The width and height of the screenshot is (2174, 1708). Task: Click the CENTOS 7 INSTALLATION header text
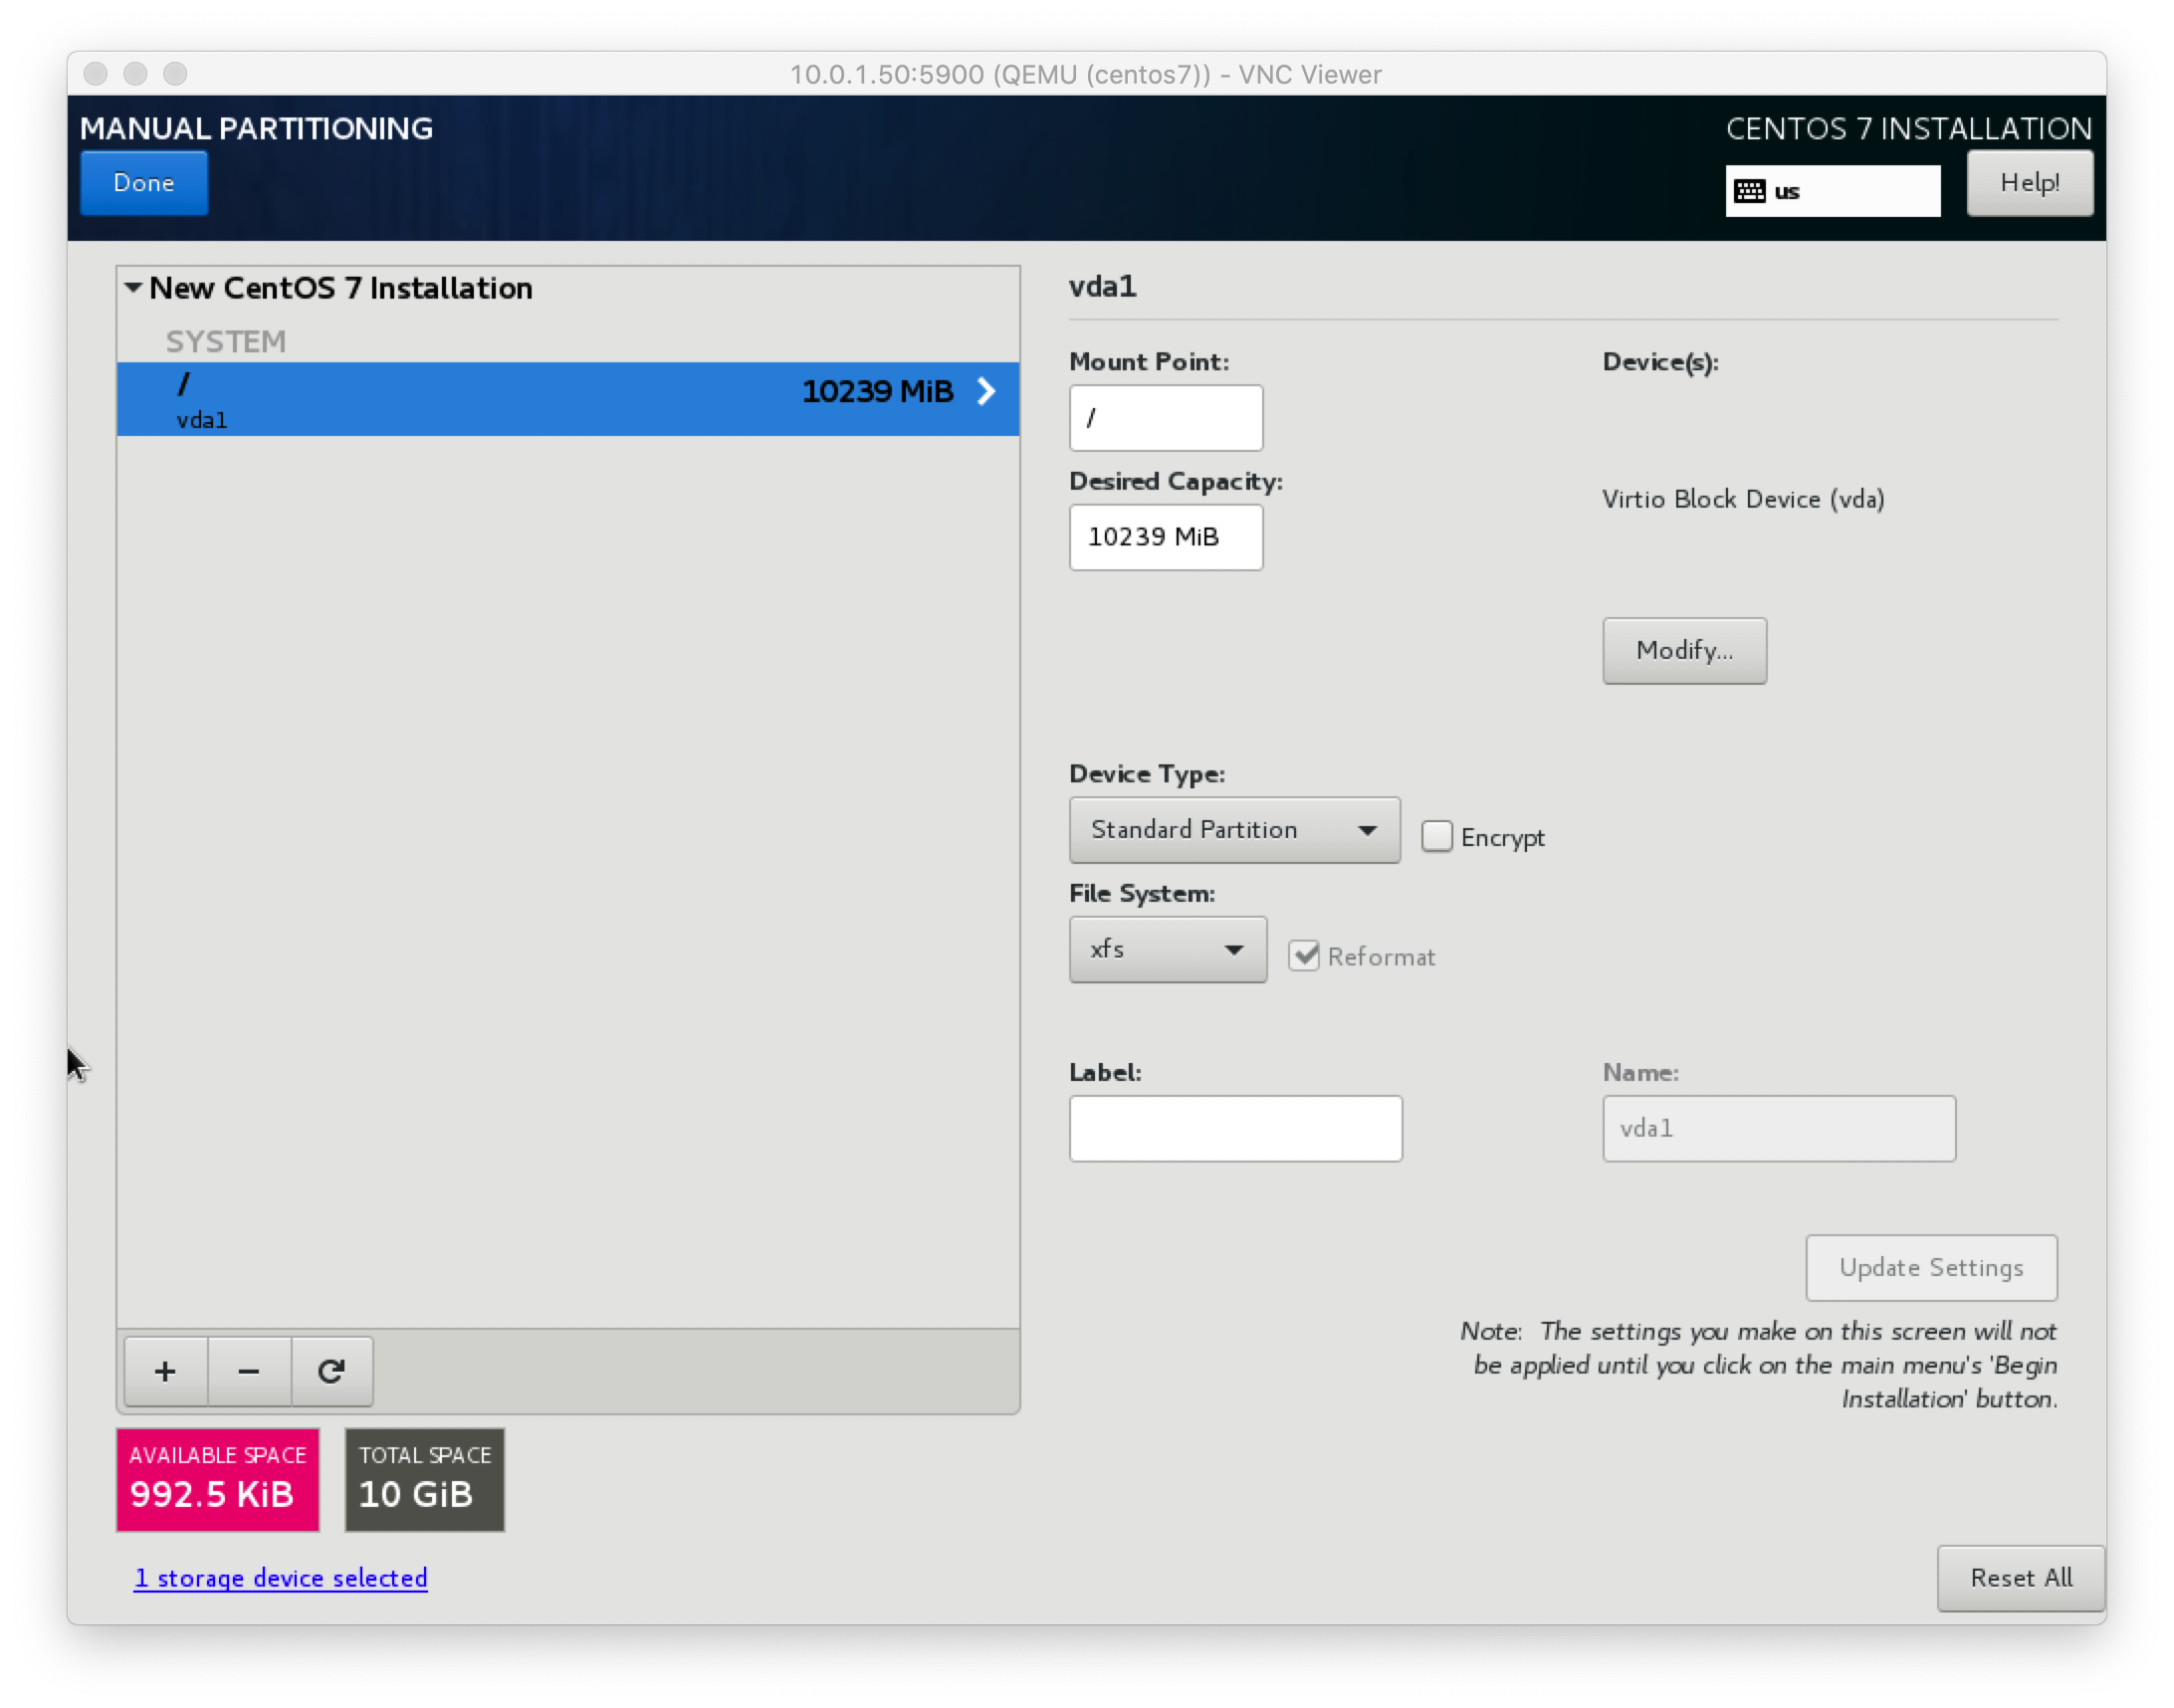tap(1908, 128)
